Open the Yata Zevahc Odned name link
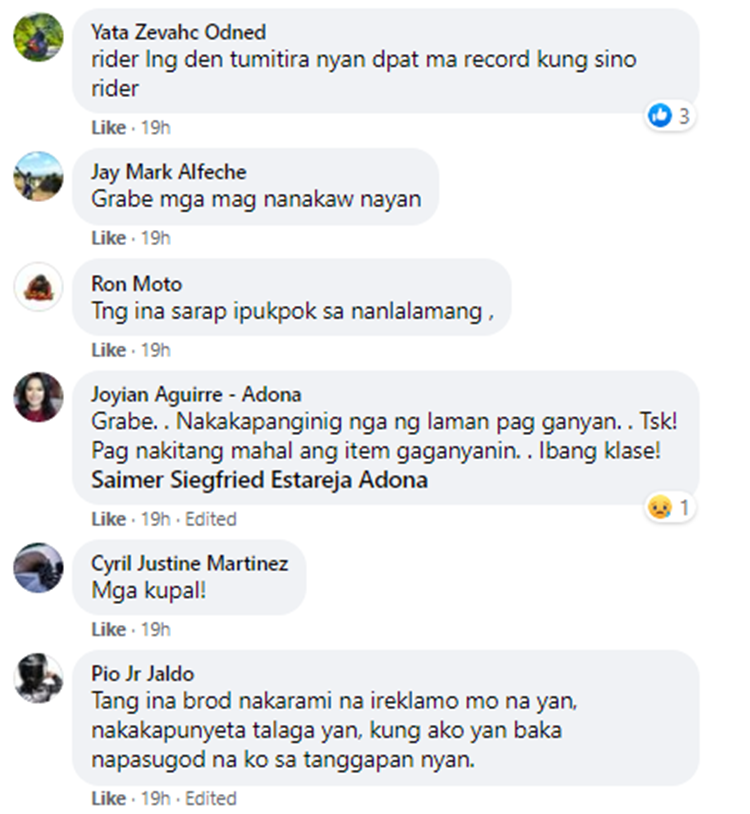 coord(179,32)
